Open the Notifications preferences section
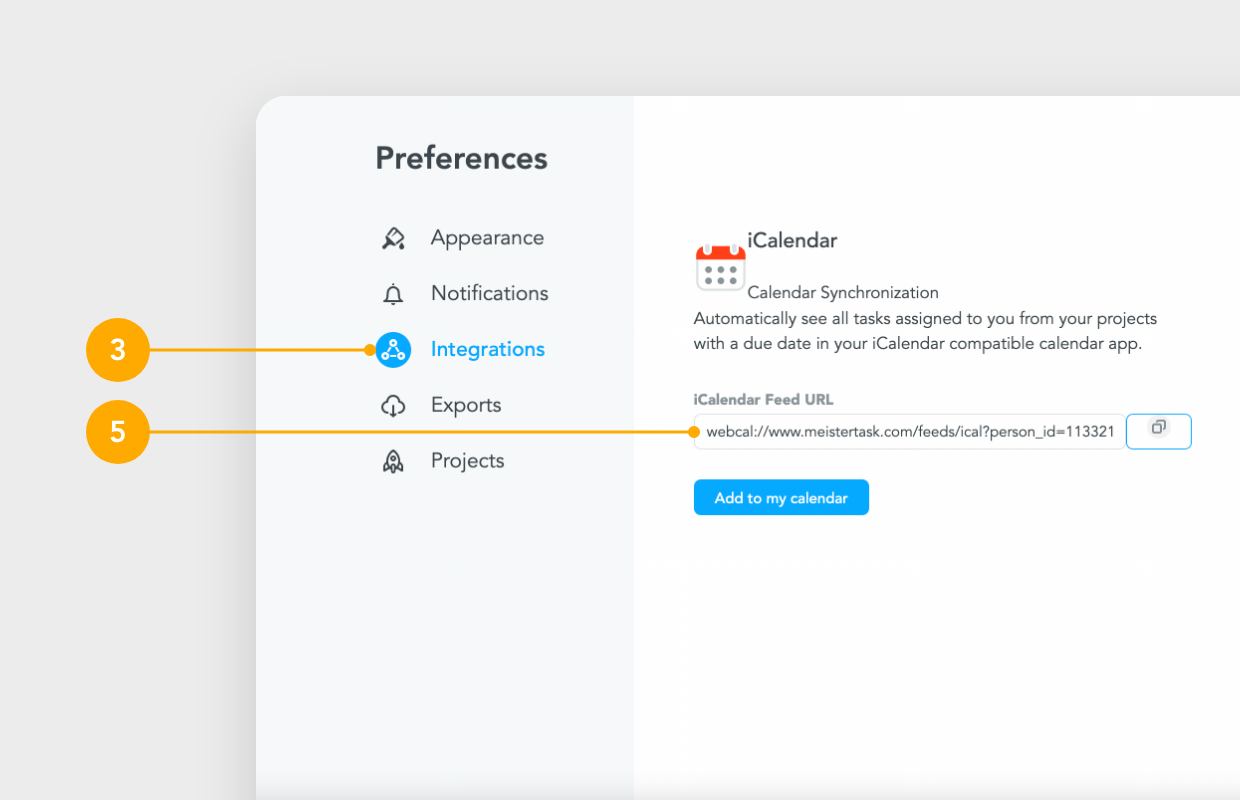The width and height of the screenshot is (1240, 800). pos(489,293)
